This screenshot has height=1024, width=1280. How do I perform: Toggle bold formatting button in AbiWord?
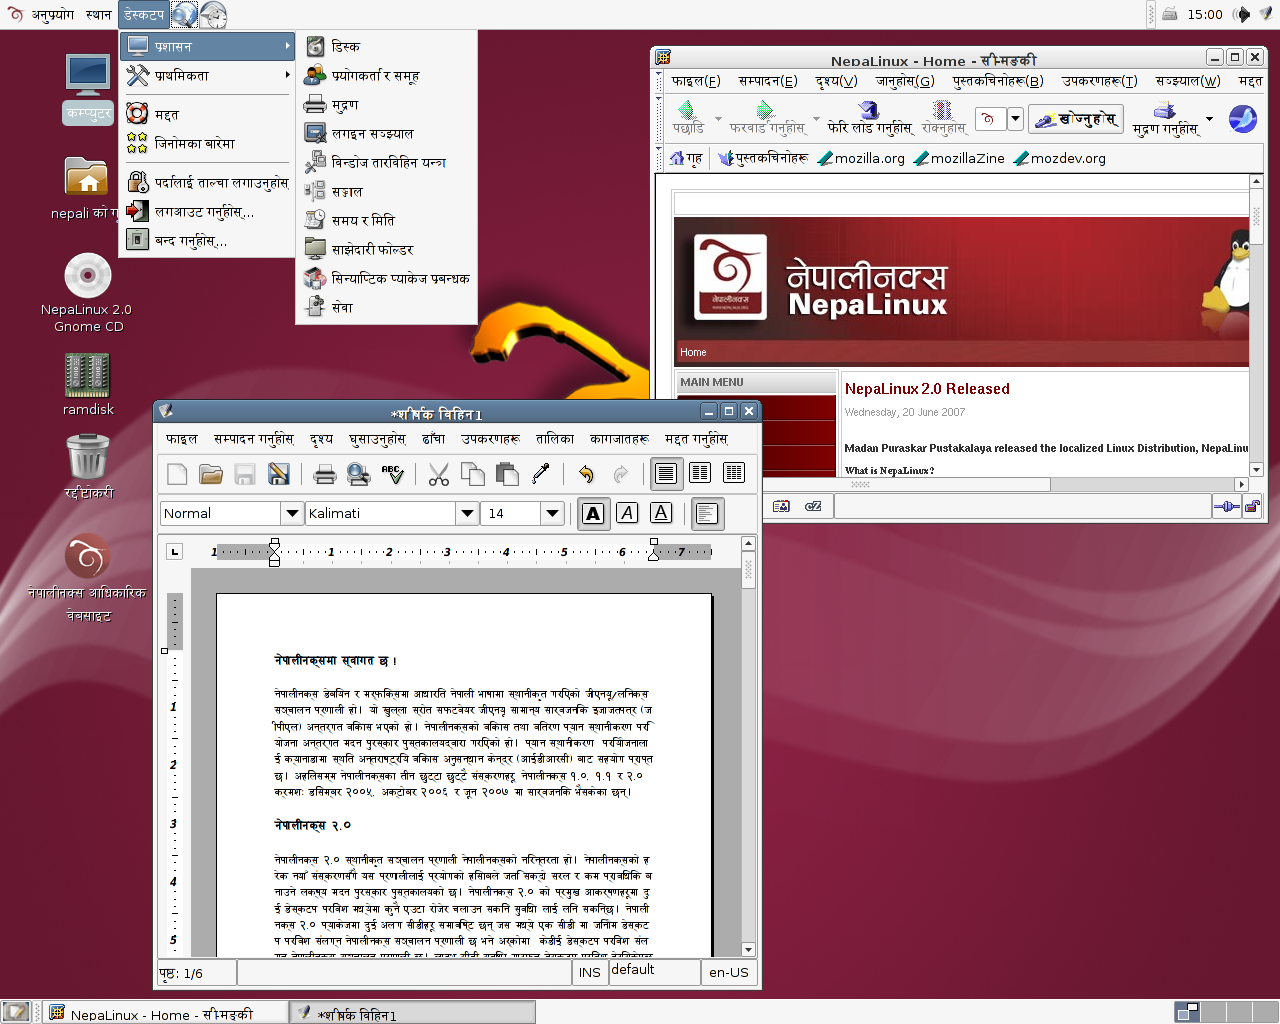[x=593, y=513]
